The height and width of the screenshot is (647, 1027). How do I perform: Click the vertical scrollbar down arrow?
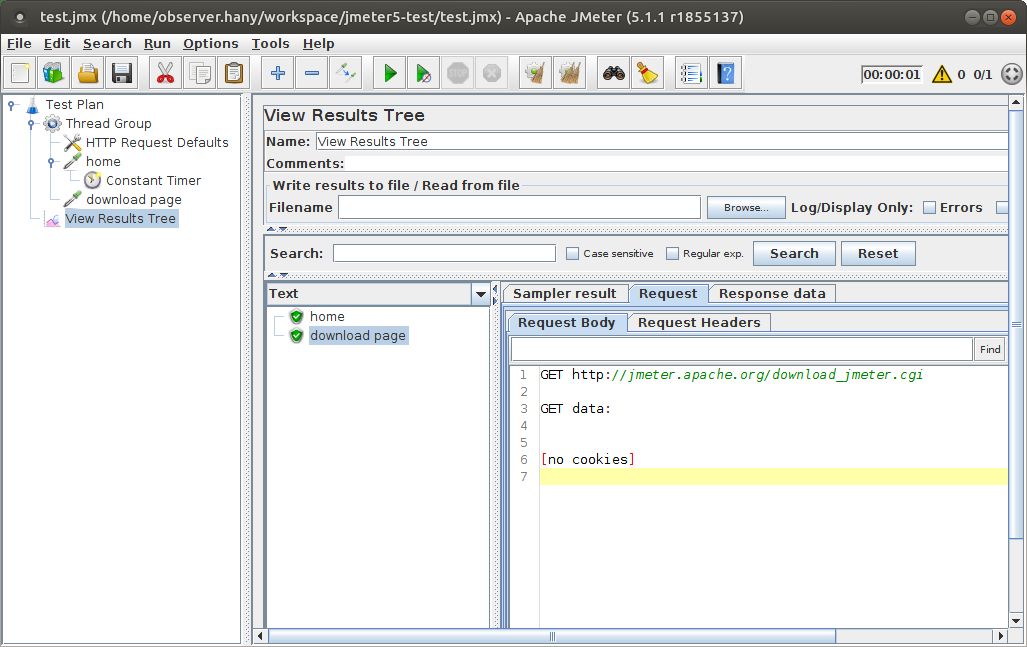click(1016, 621)
